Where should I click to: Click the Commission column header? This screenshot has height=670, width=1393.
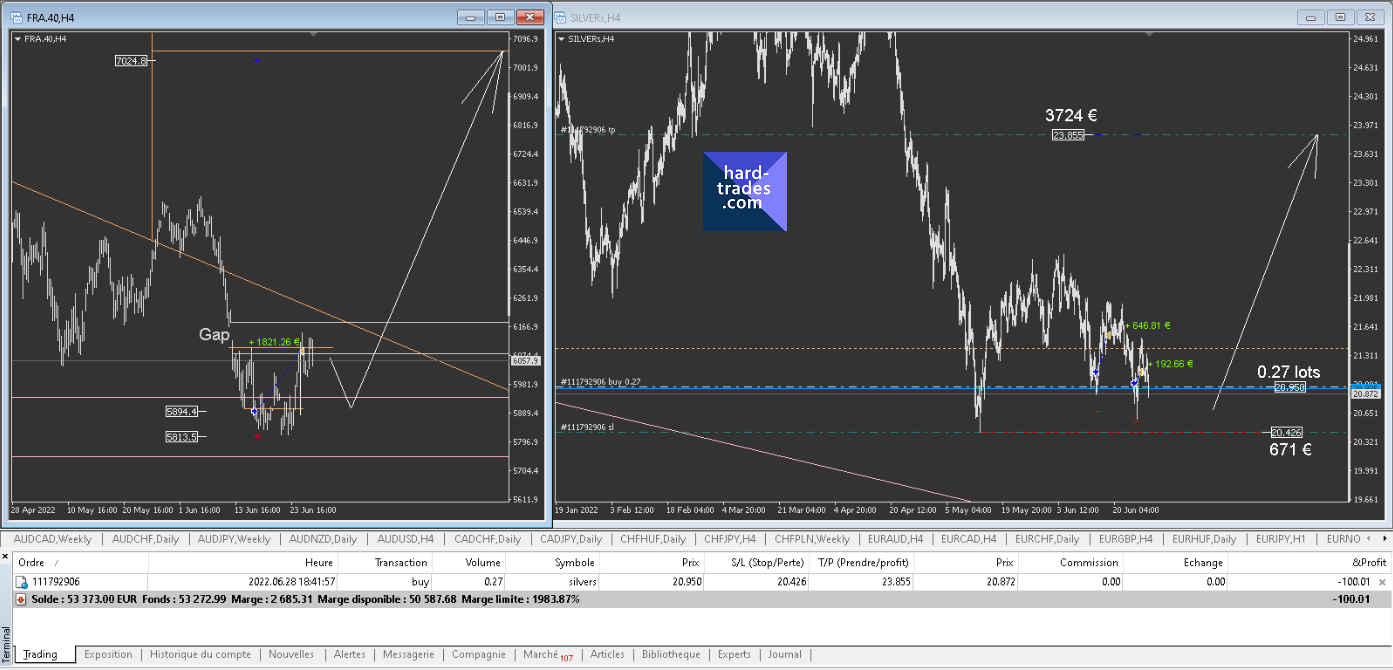click(x=1070, y=562)
